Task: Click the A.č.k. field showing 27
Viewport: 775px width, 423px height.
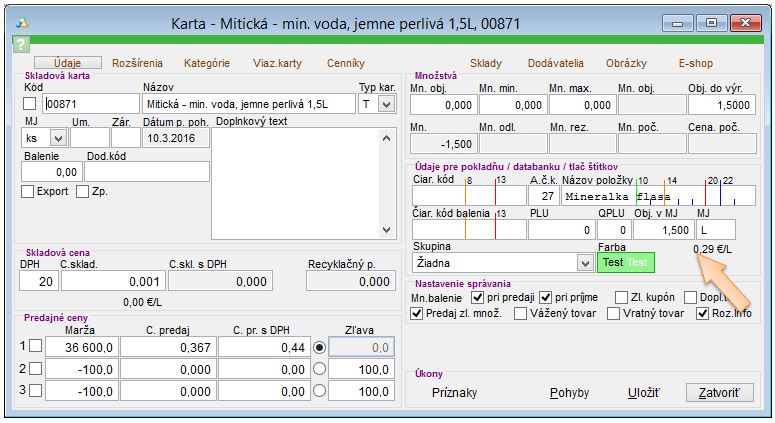Action: coord(544,196)
